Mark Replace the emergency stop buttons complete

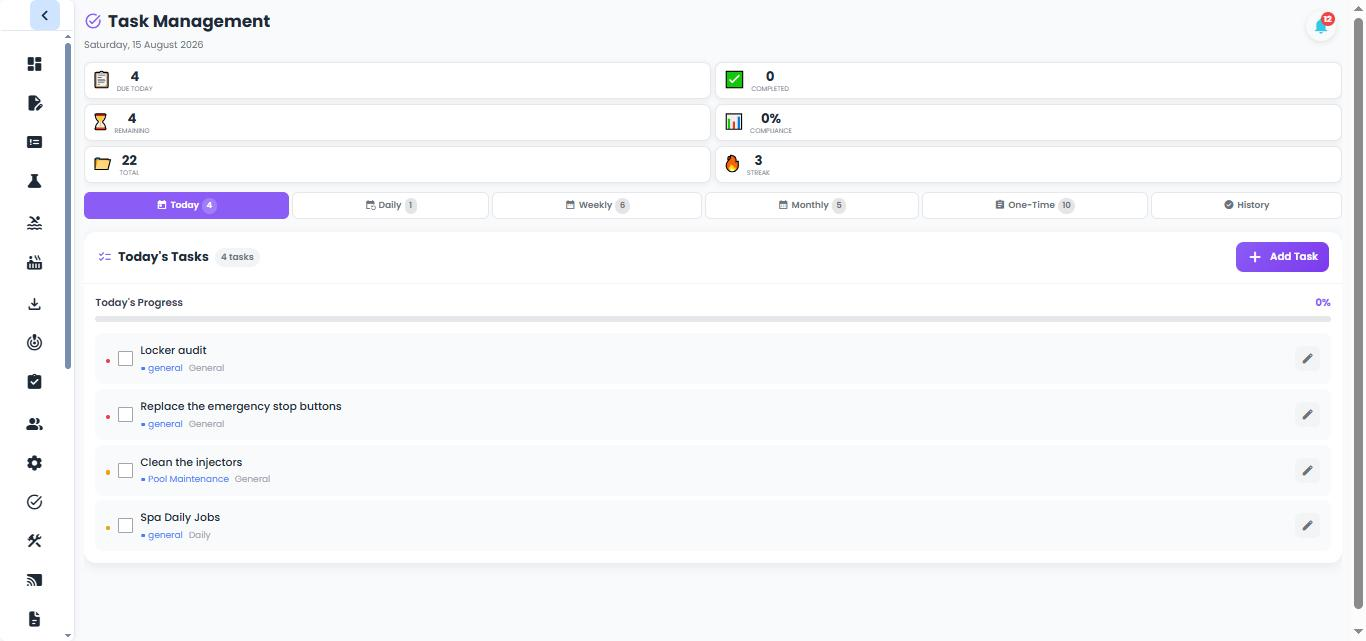coord(125,414)
